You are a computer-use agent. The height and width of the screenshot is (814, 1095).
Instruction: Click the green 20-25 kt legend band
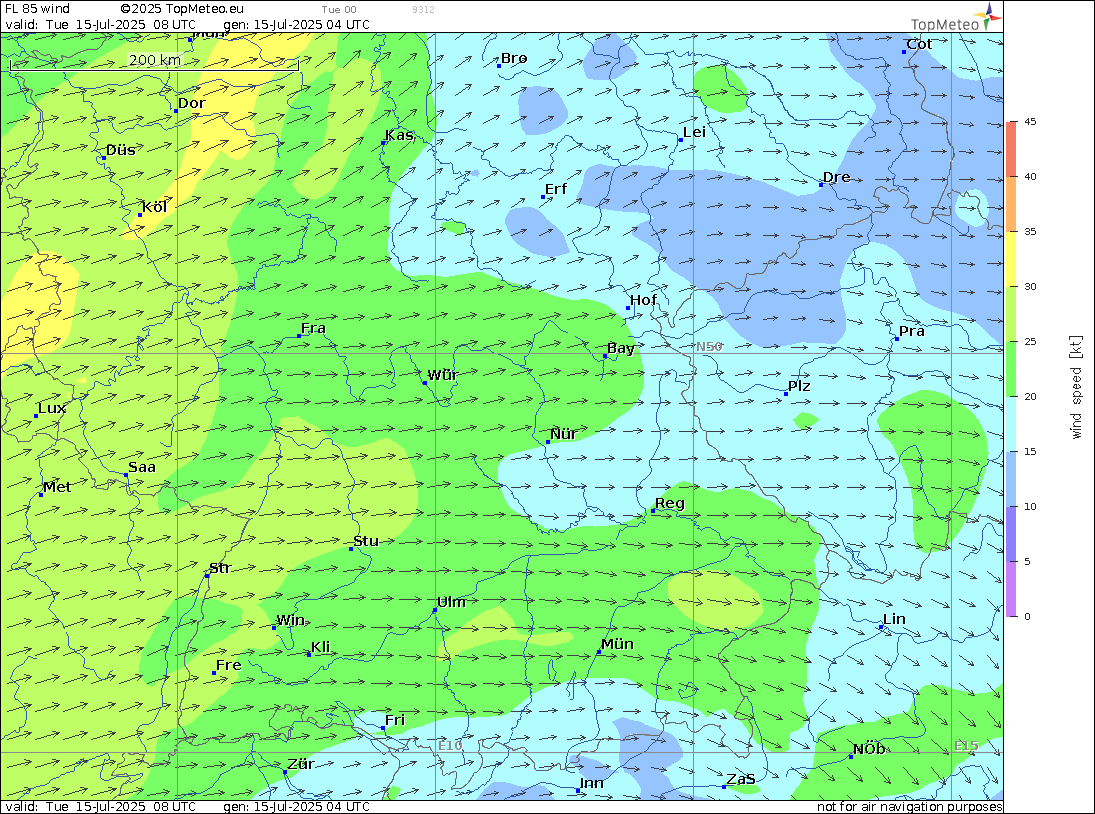1012,369
